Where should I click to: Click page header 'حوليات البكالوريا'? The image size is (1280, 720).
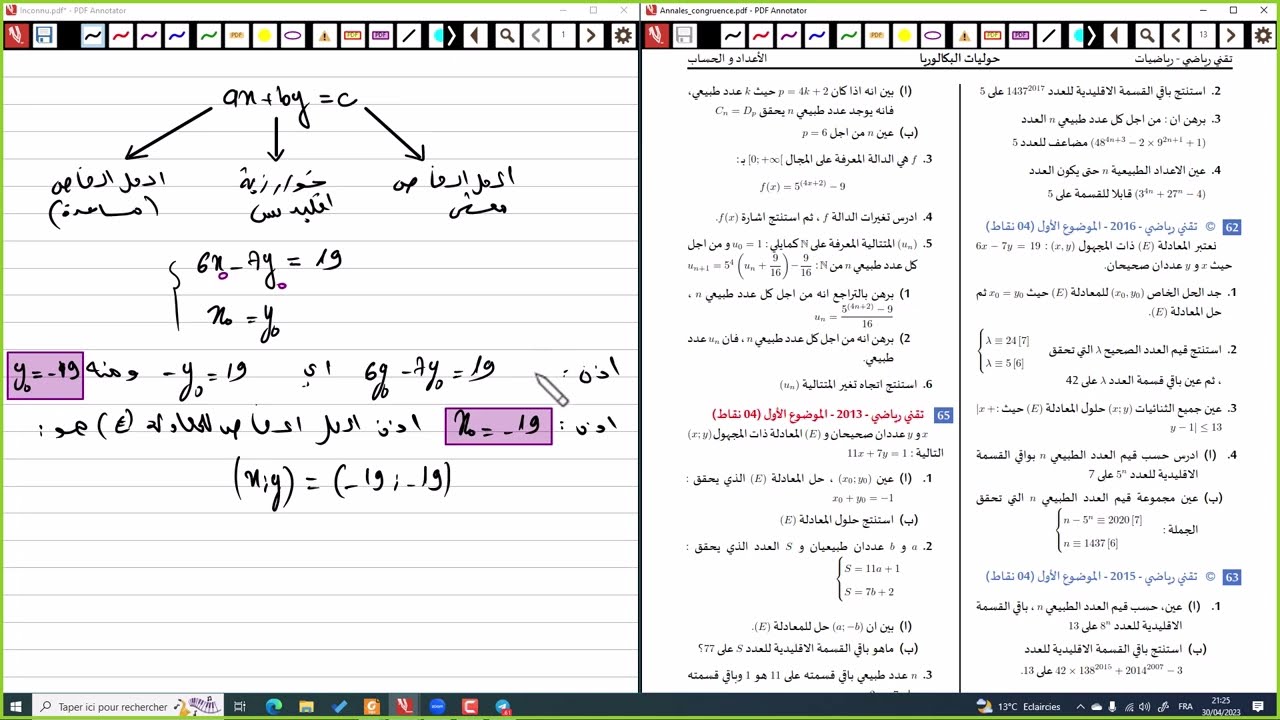pos(960,59)
